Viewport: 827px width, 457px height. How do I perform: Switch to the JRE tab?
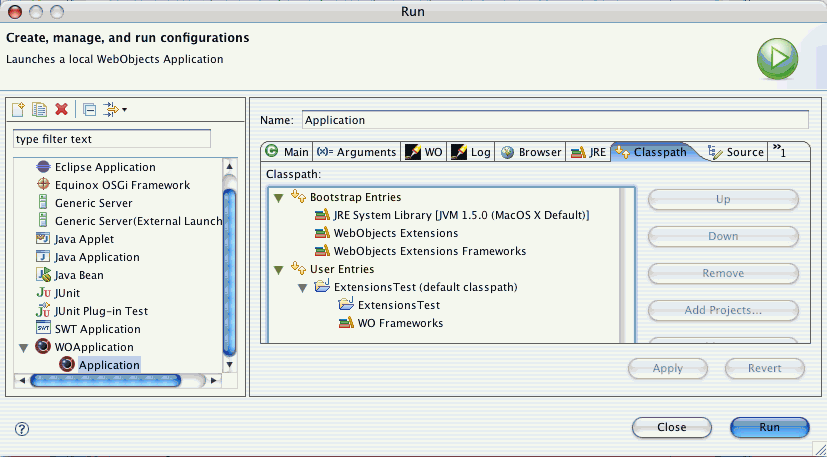tap(588, 151)
